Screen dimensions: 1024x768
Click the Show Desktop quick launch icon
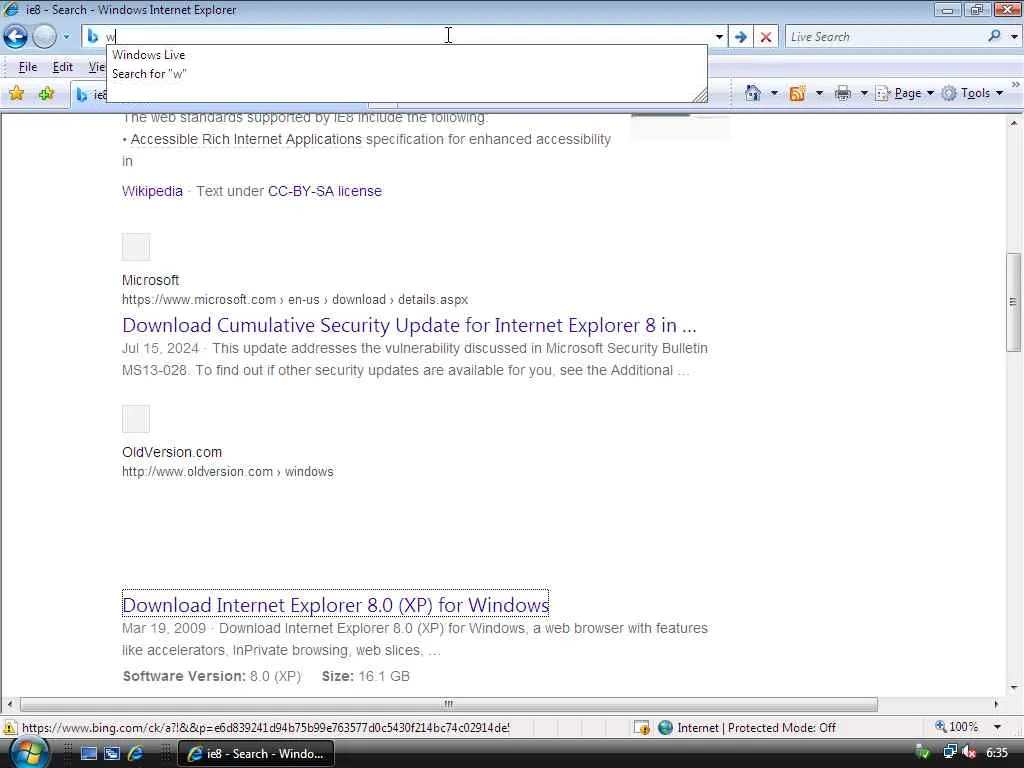(89, 754)
